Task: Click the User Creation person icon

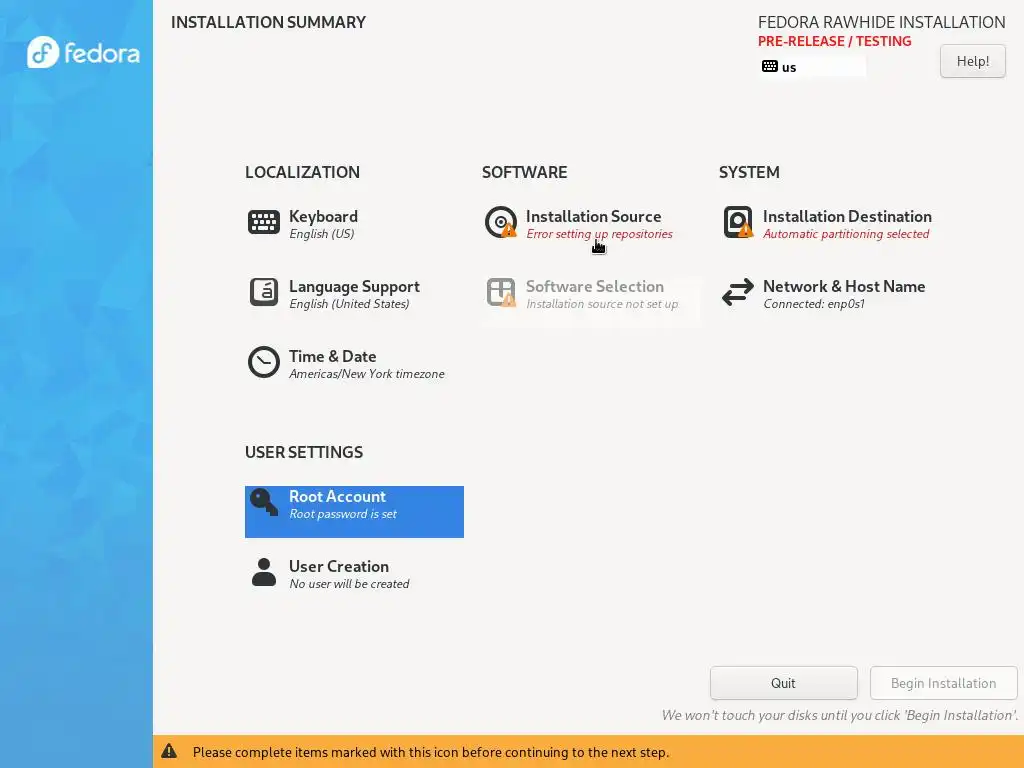Action: 264,572
